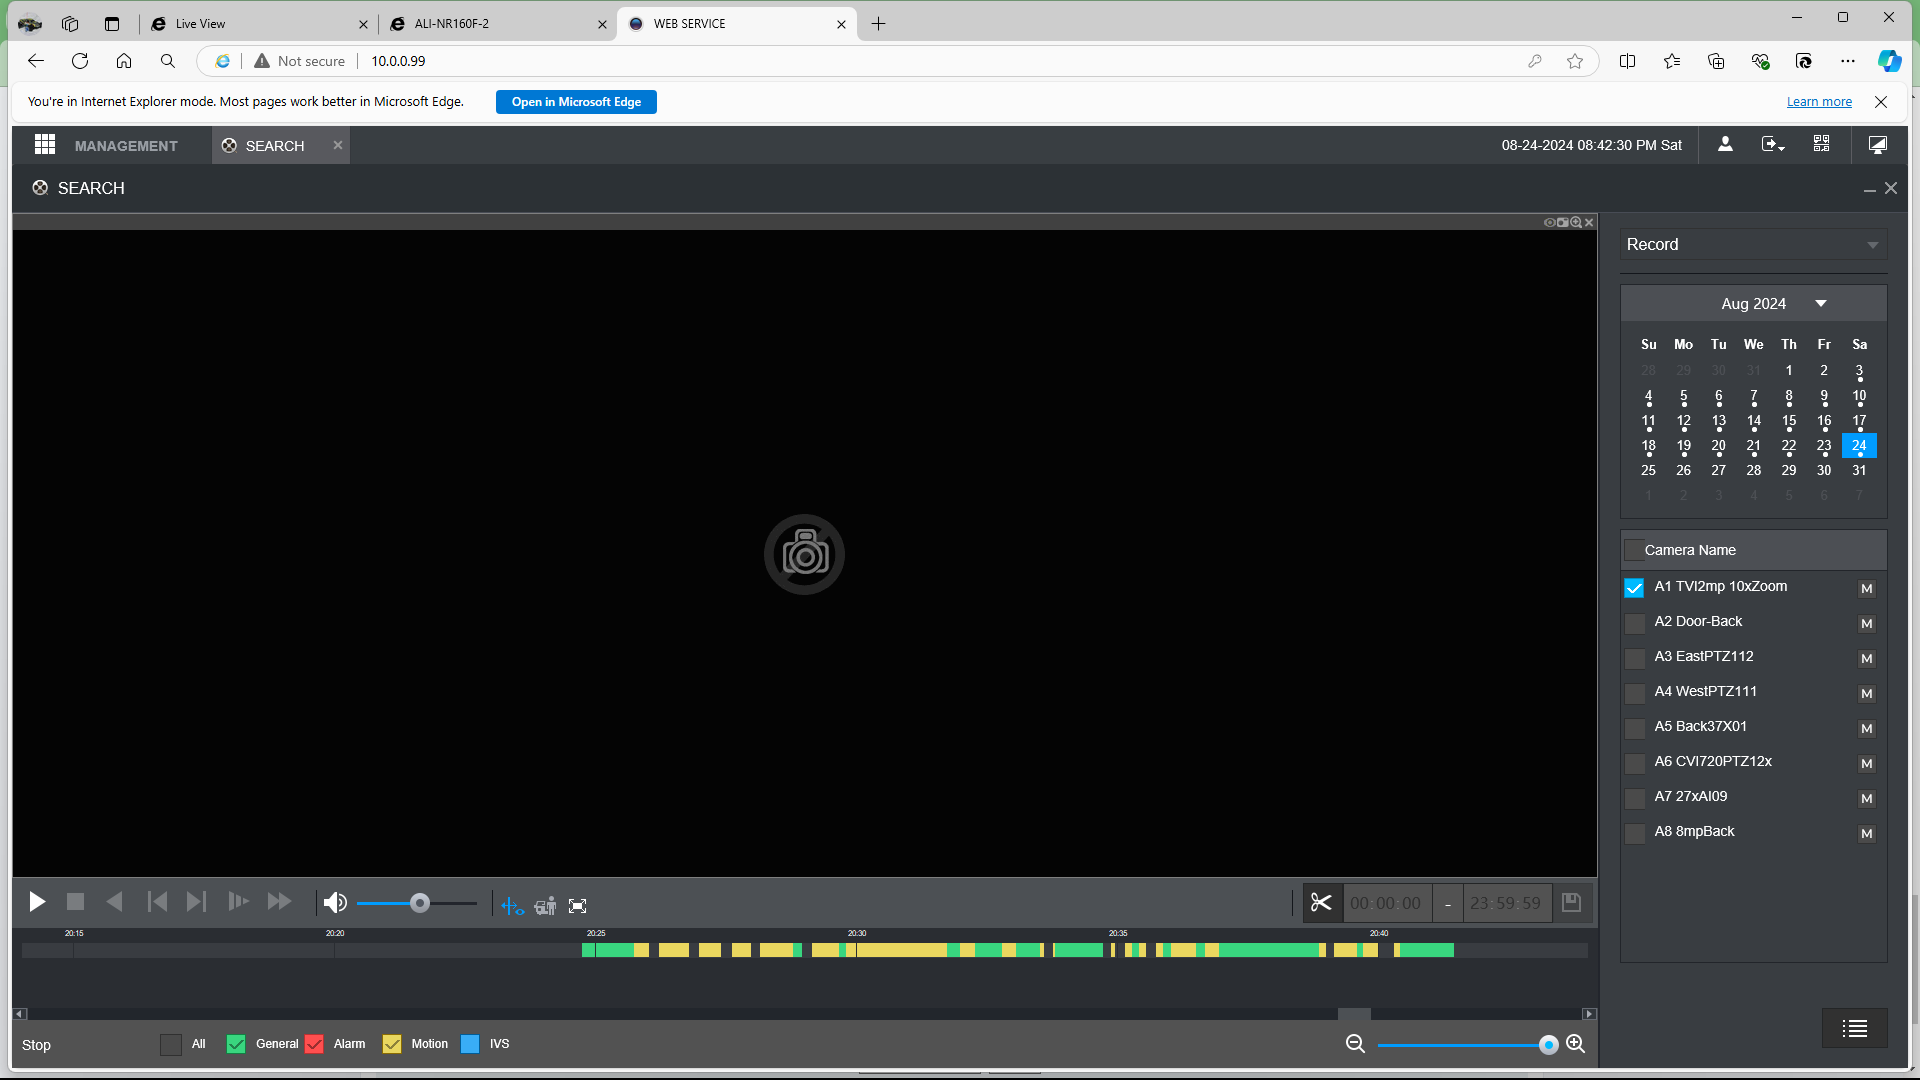Select all cameras via Camera Name checkbox
The image size is (1920, 1080).
[x=1635, y=550]
